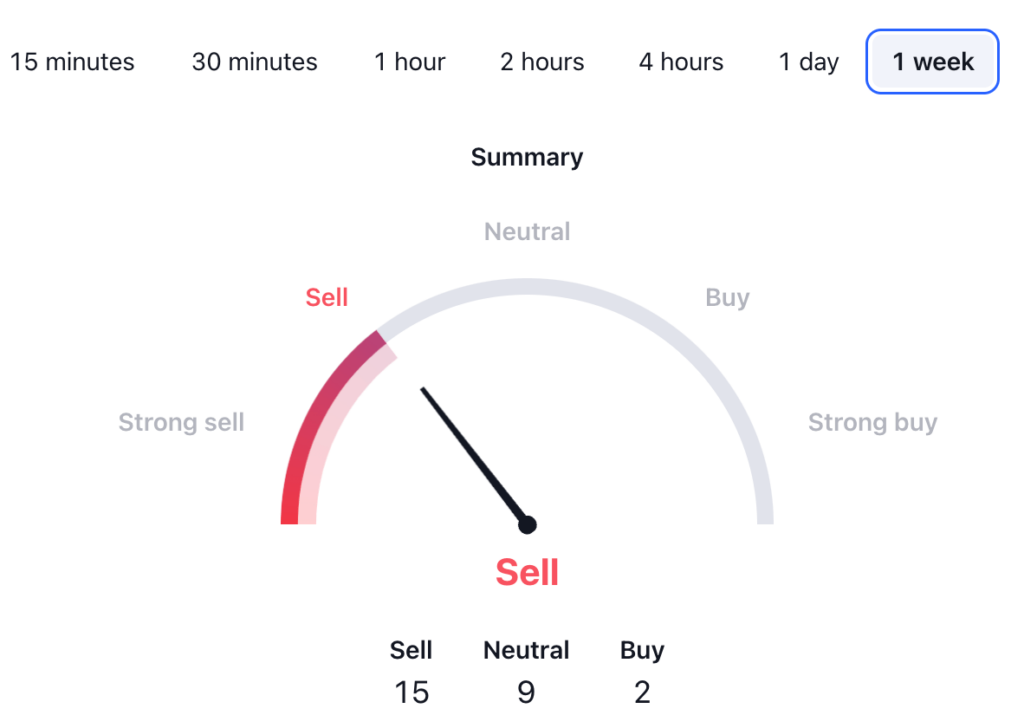Screen dimensions: 1024x728
Task: Select the 15 minutes timeframe tab
Action: 72,62
